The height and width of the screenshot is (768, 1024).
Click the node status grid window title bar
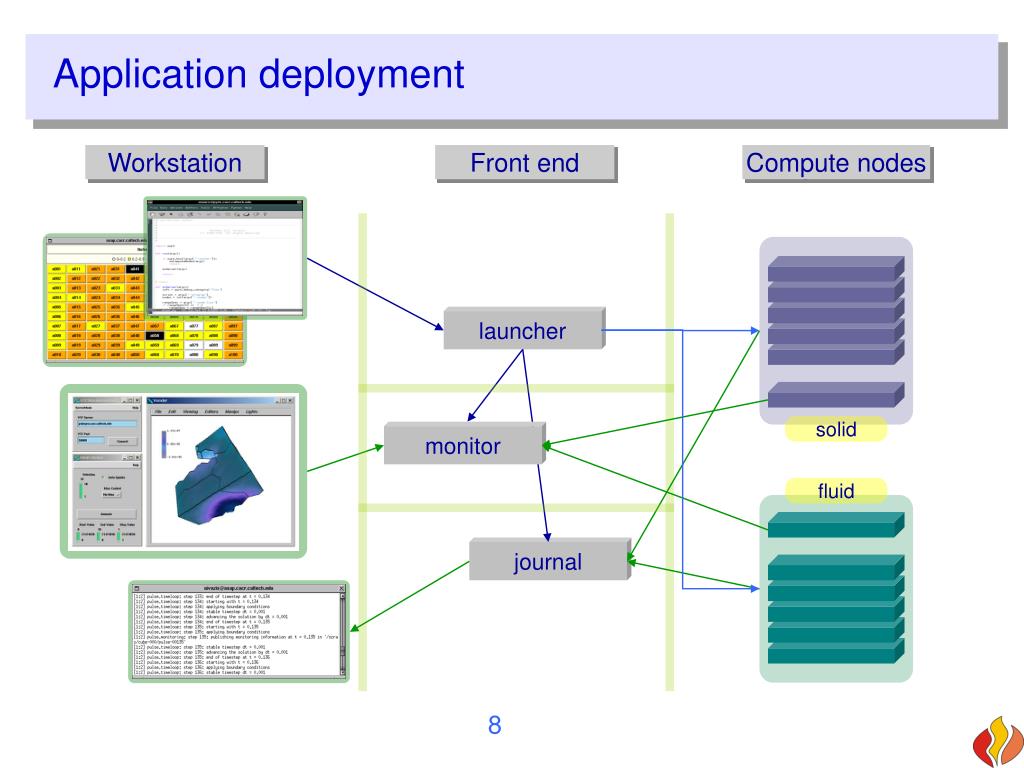(97, 240)
